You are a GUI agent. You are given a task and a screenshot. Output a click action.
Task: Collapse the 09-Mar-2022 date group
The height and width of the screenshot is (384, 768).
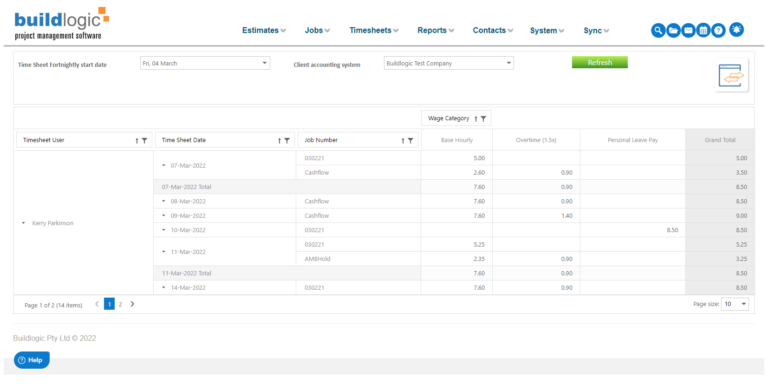164,216
